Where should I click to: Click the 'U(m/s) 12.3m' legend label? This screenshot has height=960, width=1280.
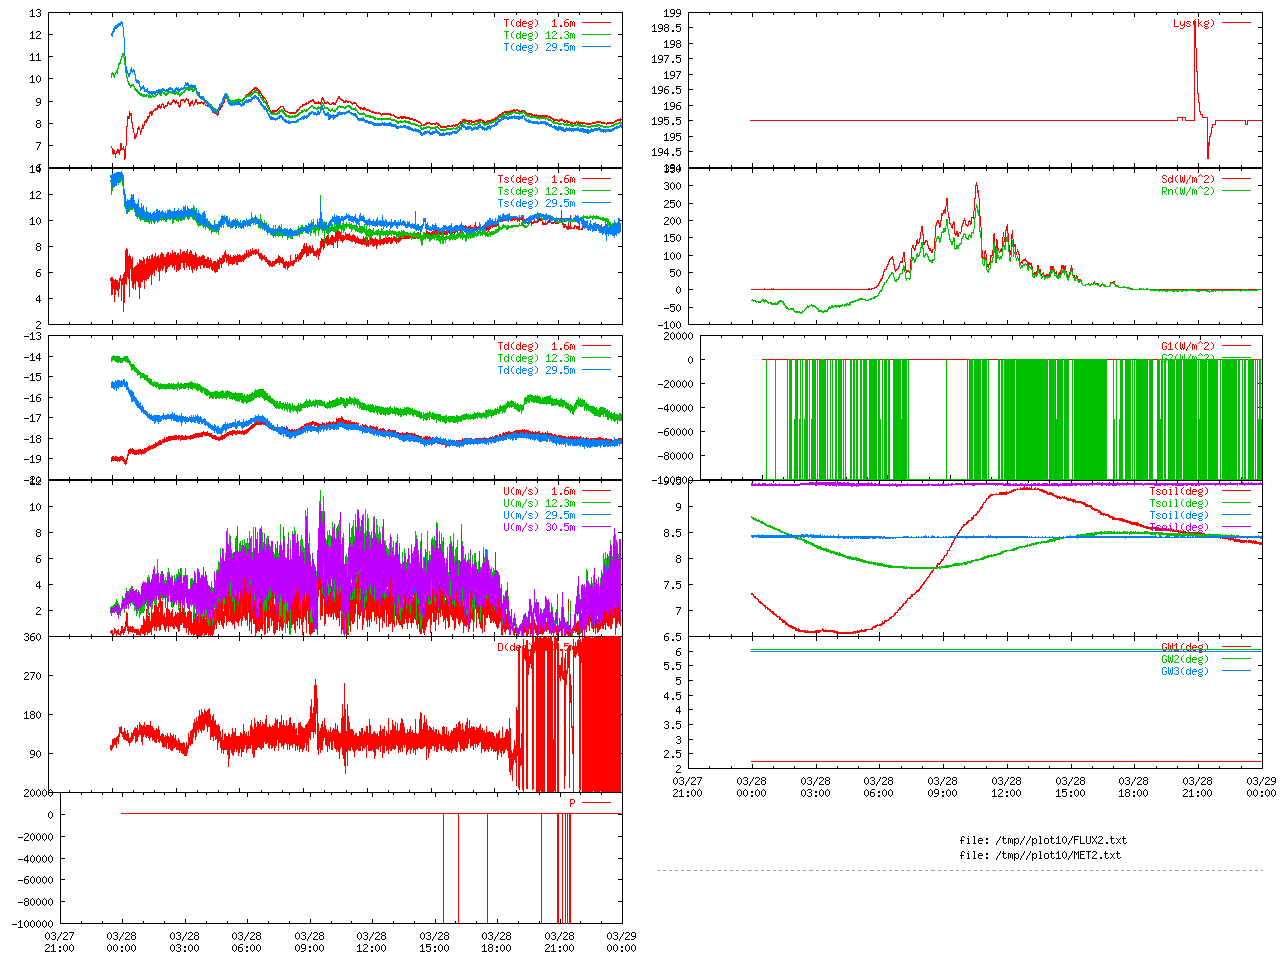(x=539, y=503)
